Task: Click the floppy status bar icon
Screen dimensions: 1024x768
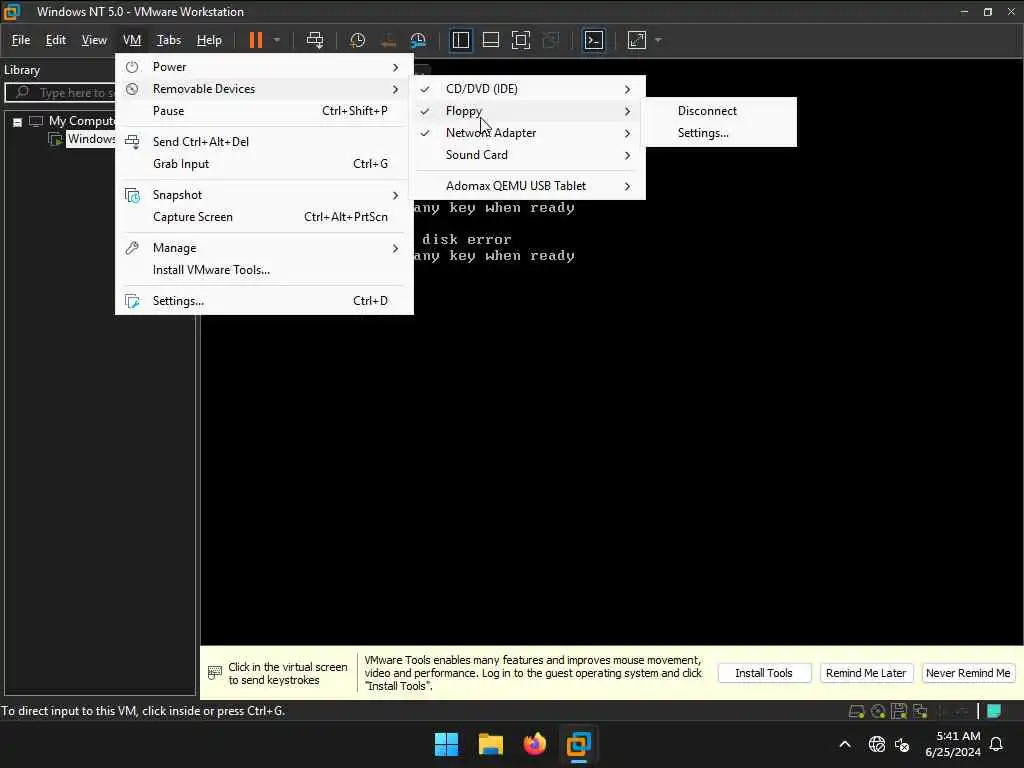Action: [899, 712]
